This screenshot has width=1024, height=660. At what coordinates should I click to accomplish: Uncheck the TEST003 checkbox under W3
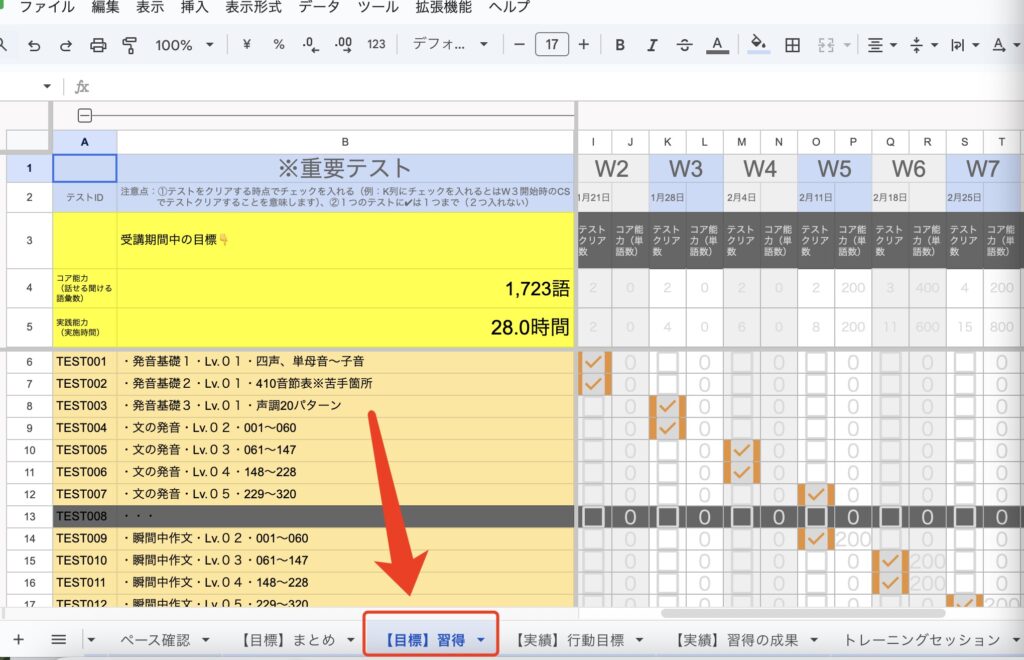coord(667,406)
